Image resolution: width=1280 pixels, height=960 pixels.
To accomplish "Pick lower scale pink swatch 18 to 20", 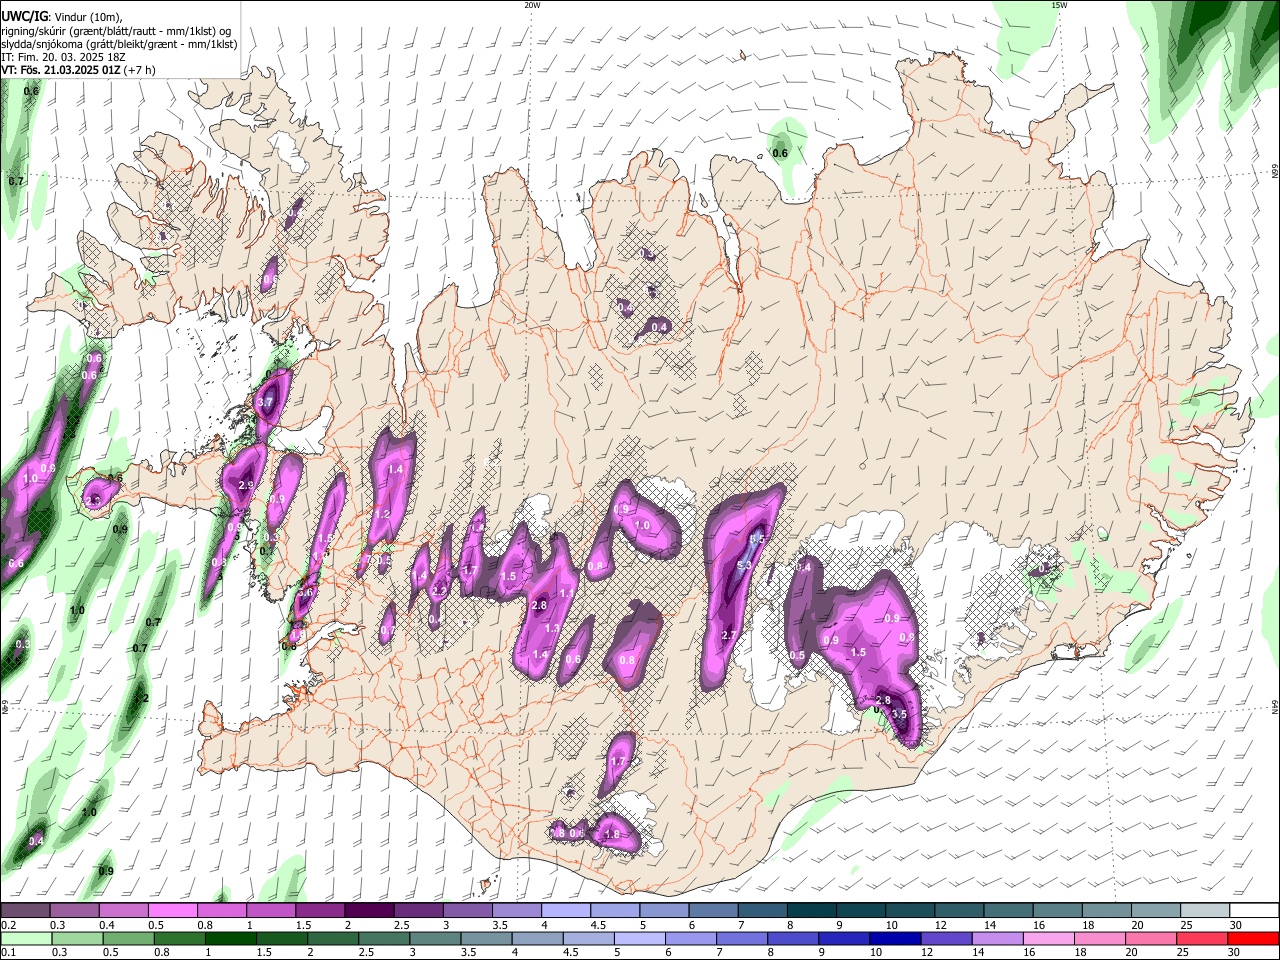I will 1101,938.
